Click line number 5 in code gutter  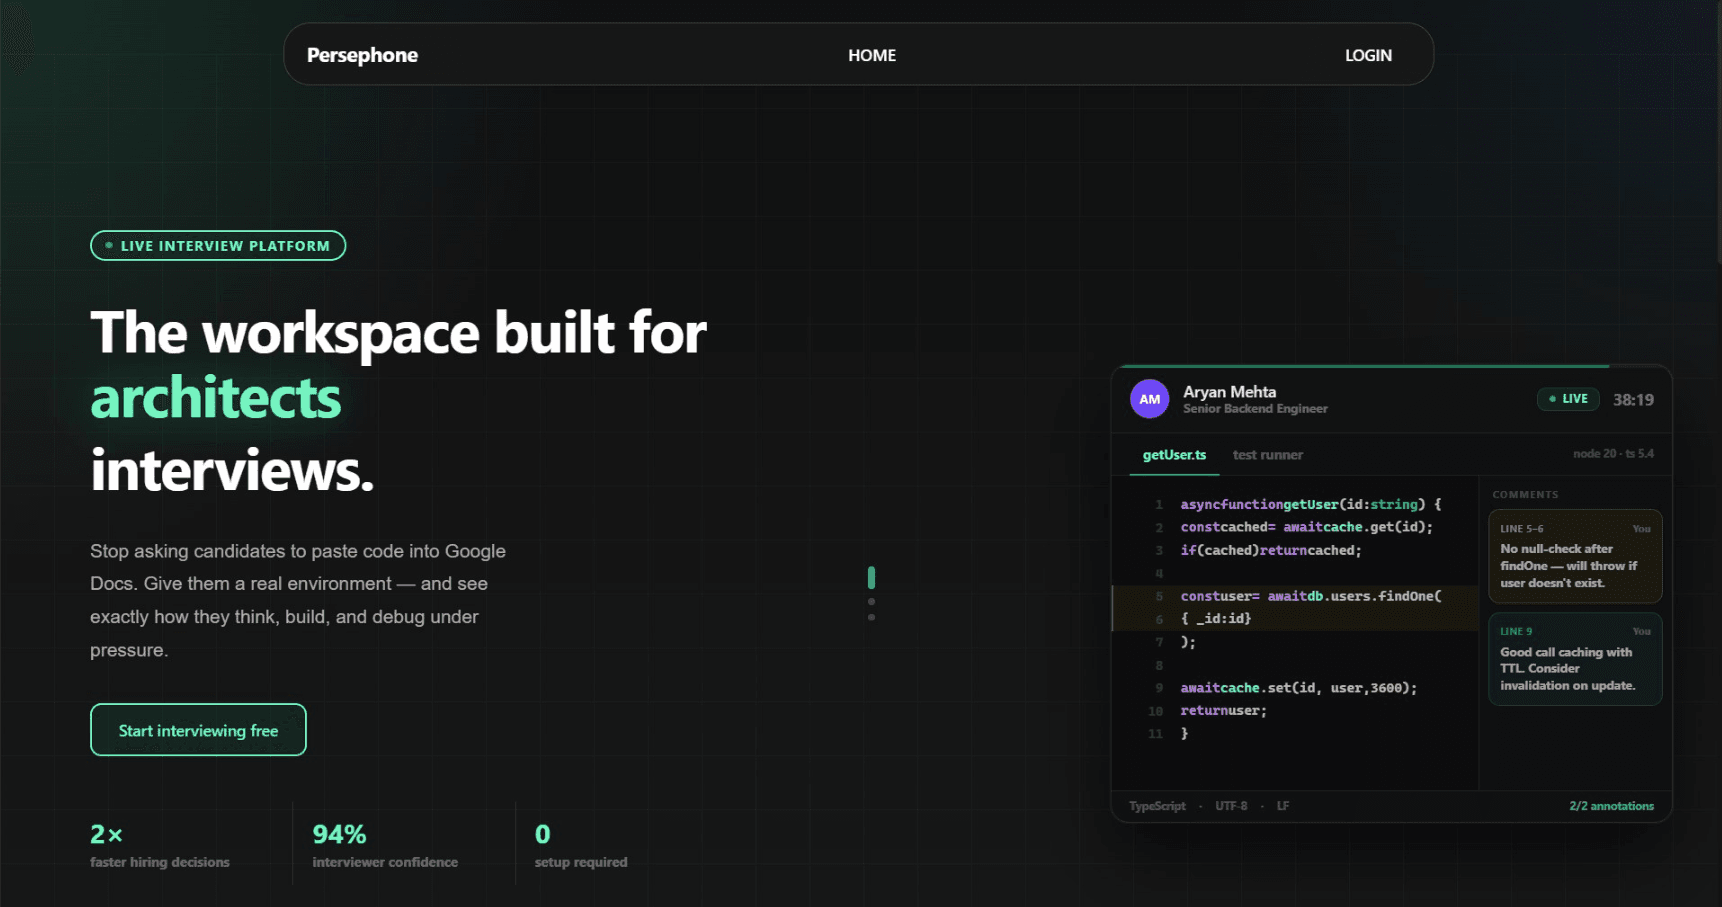1159,596
